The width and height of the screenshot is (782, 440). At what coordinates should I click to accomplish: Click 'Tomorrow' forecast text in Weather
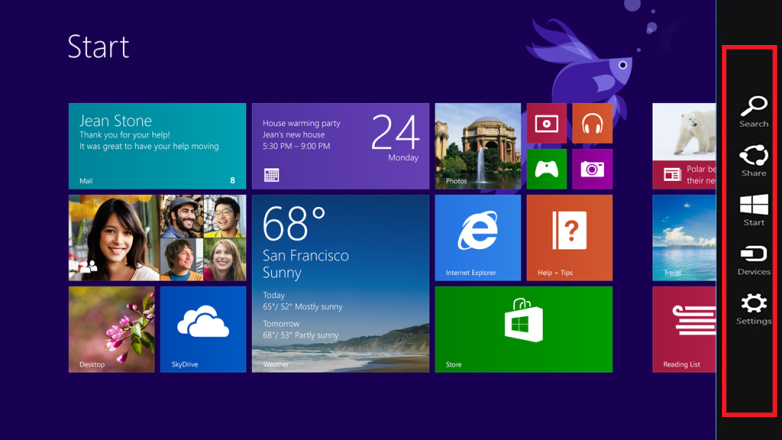coord(281,324)
